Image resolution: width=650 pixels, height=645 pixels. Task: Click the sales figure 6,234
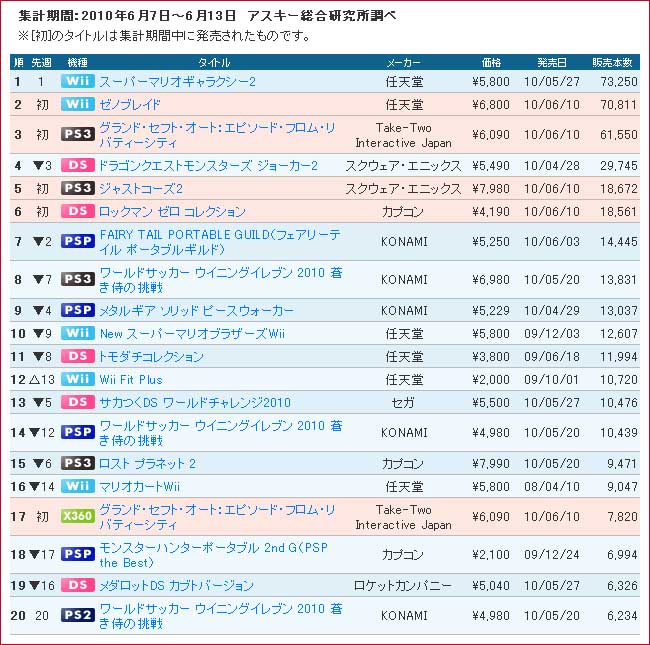622,616
